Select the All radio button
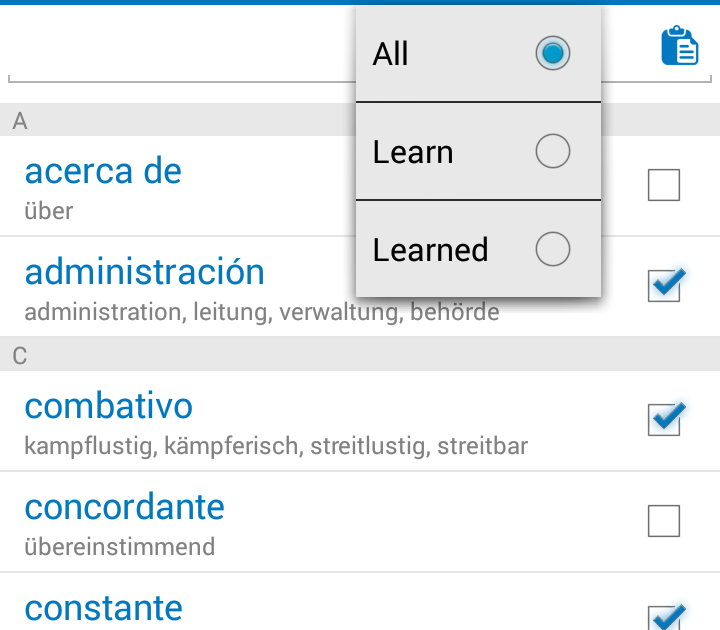 click(x=553, y=53)
